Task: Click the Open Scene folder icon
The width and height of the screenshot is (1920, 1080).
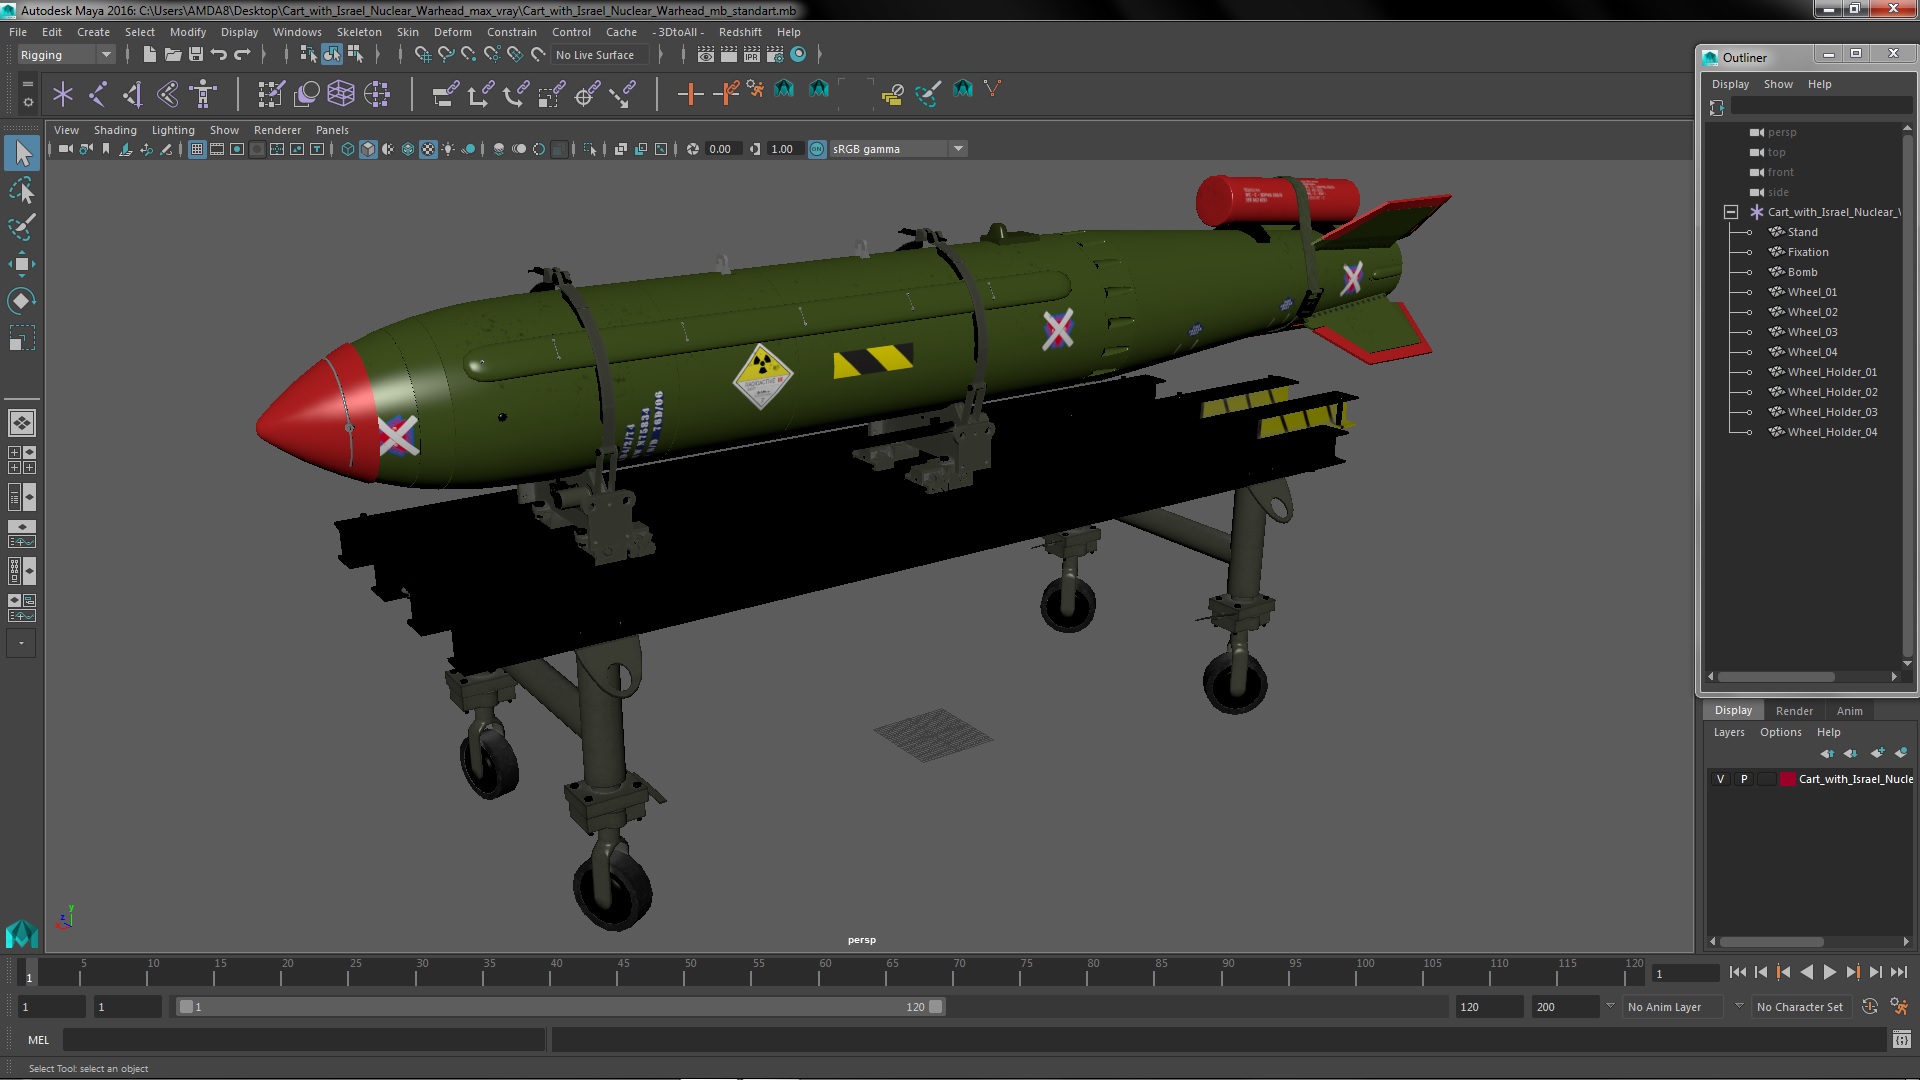Action: (x=172, y=54)
